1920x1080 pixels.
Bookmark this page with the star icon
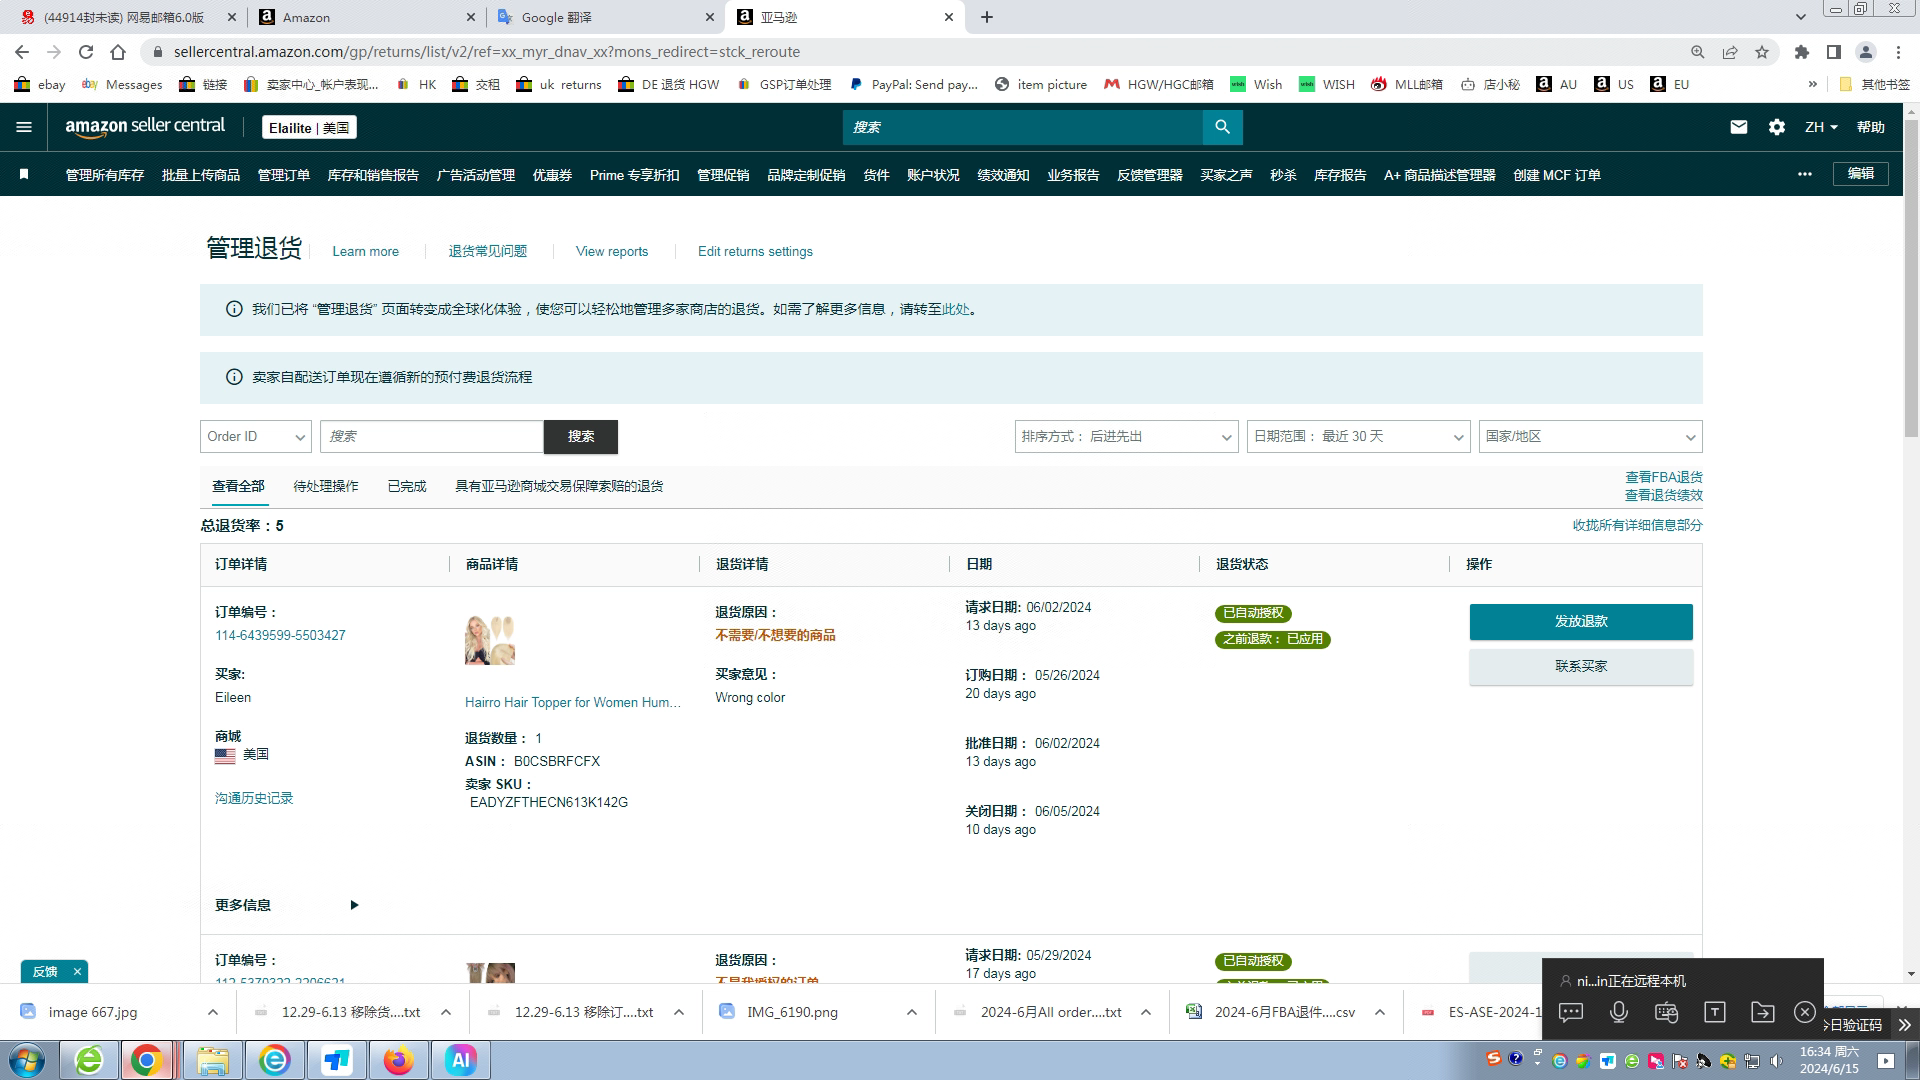pos(1762,52)
